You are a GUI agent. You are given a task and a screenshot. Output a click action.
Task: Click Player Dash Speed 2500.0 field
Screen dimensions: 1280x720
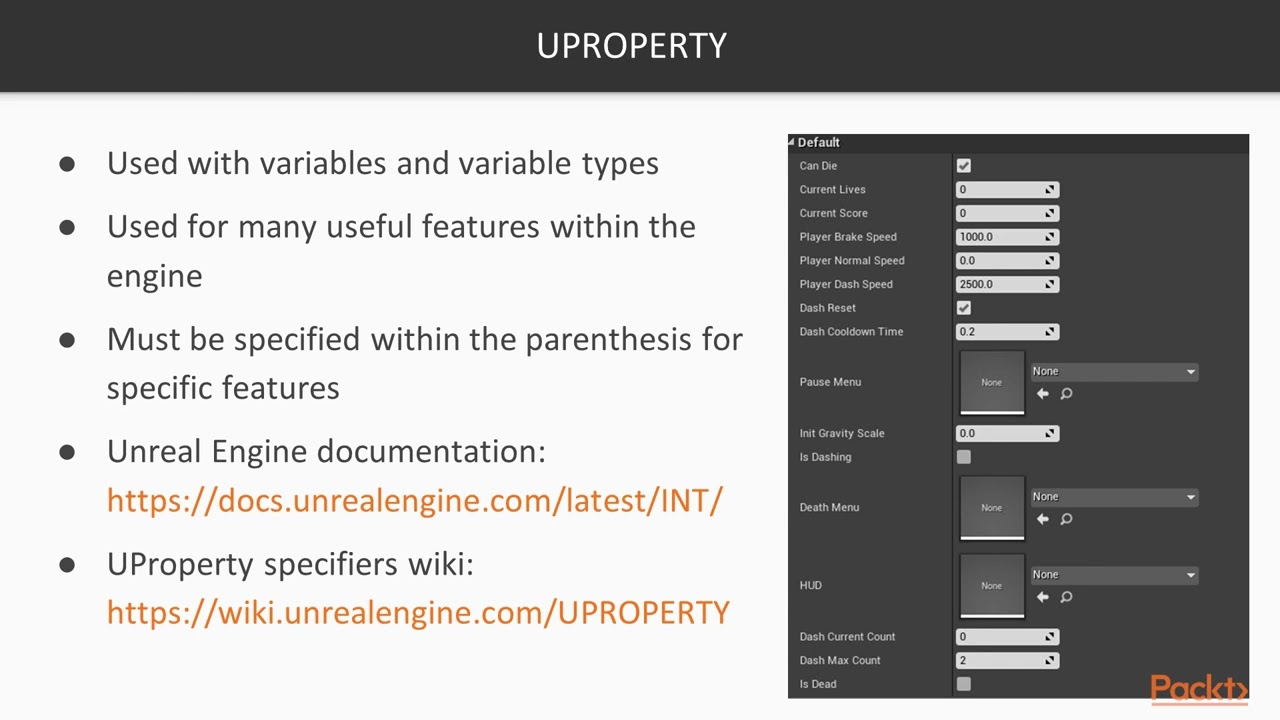pos(1007,284)
